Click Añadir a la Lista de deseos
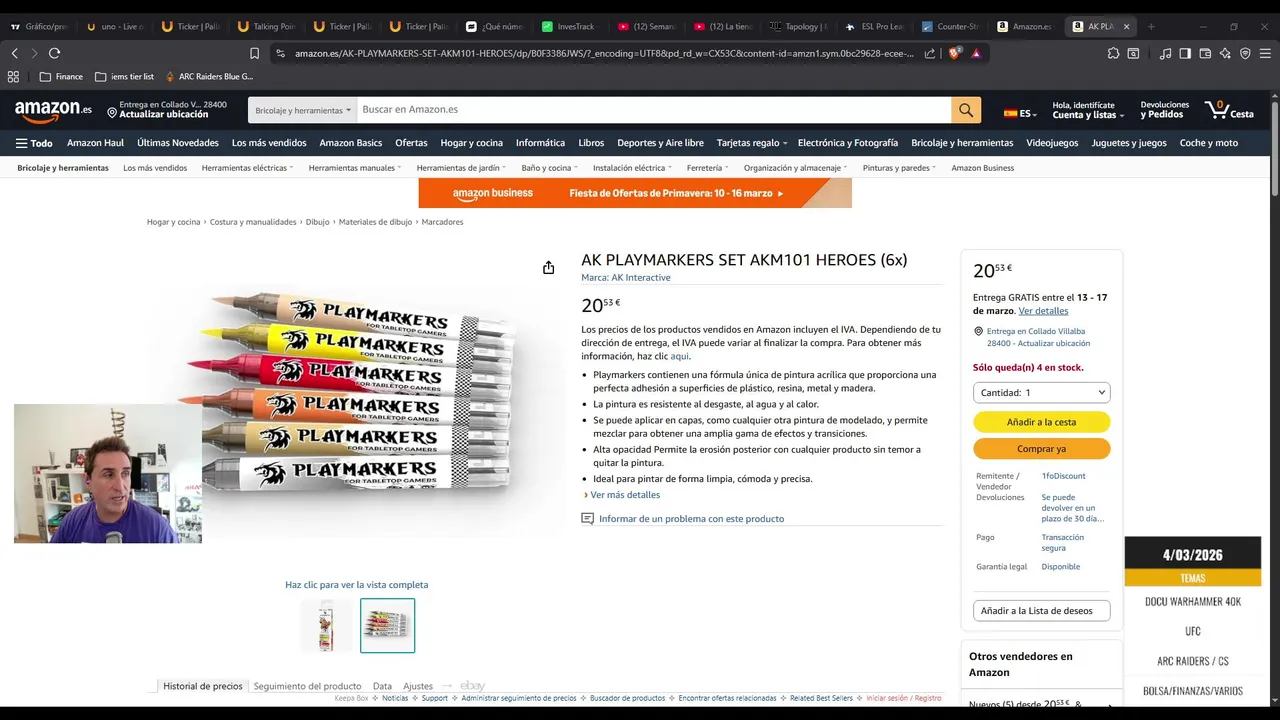Screen dimensions: 1280x720 coord(1041,610)
